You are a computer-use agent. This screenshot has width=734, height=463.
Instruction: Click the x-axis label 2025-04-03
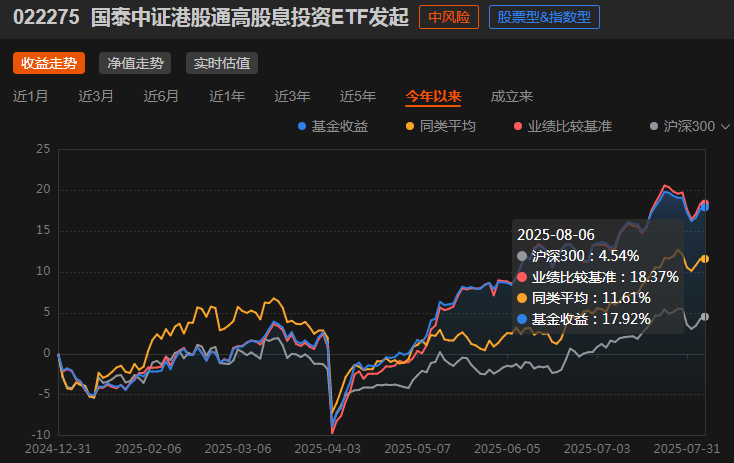pos(328,449)
